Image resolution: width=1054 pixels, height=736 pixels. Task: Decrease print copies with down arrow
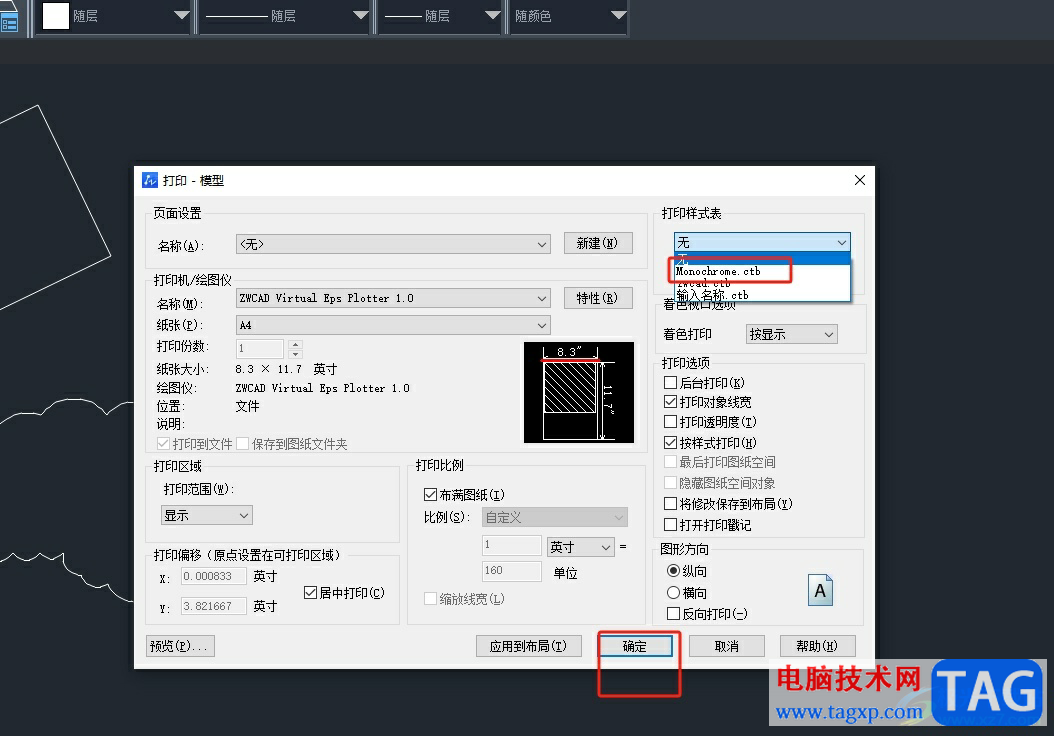(295, 354)
